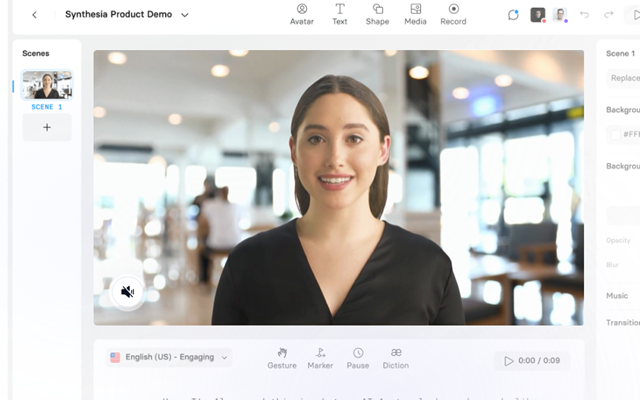Add a new scene with the plus button

[x=47, y=127]
